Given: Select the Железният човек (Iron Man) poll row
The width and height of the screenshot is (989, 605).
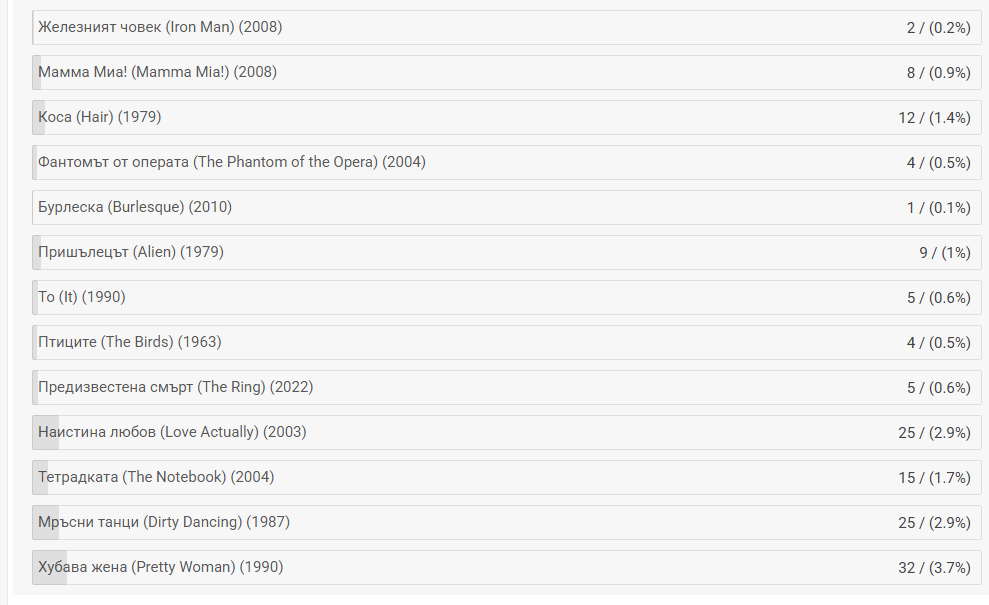Looking at the screenshot, I should point(506,27).
